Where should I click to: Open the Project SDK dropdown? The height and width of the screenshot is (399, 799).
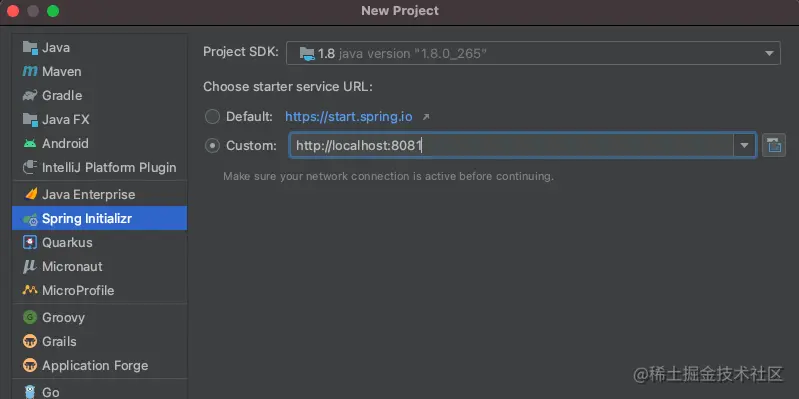point(533,54)
